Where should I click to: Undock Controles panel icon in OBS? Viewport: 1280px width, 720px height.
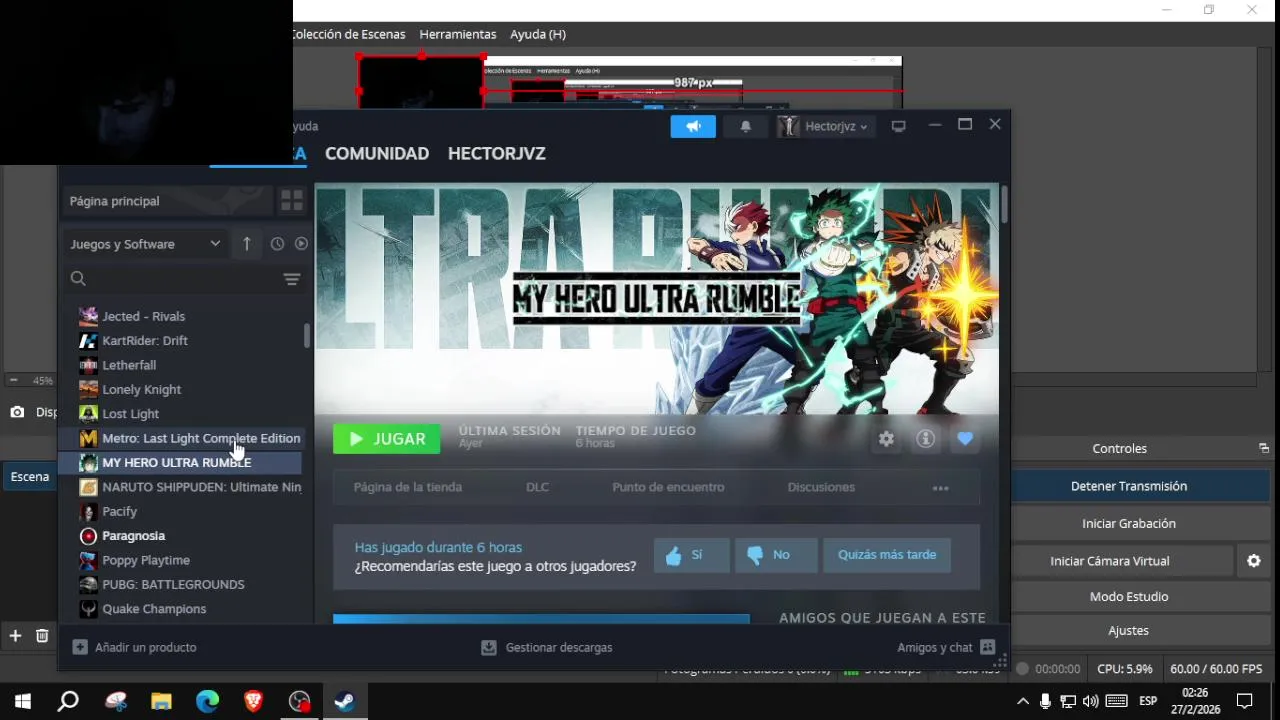(1264, 449)
